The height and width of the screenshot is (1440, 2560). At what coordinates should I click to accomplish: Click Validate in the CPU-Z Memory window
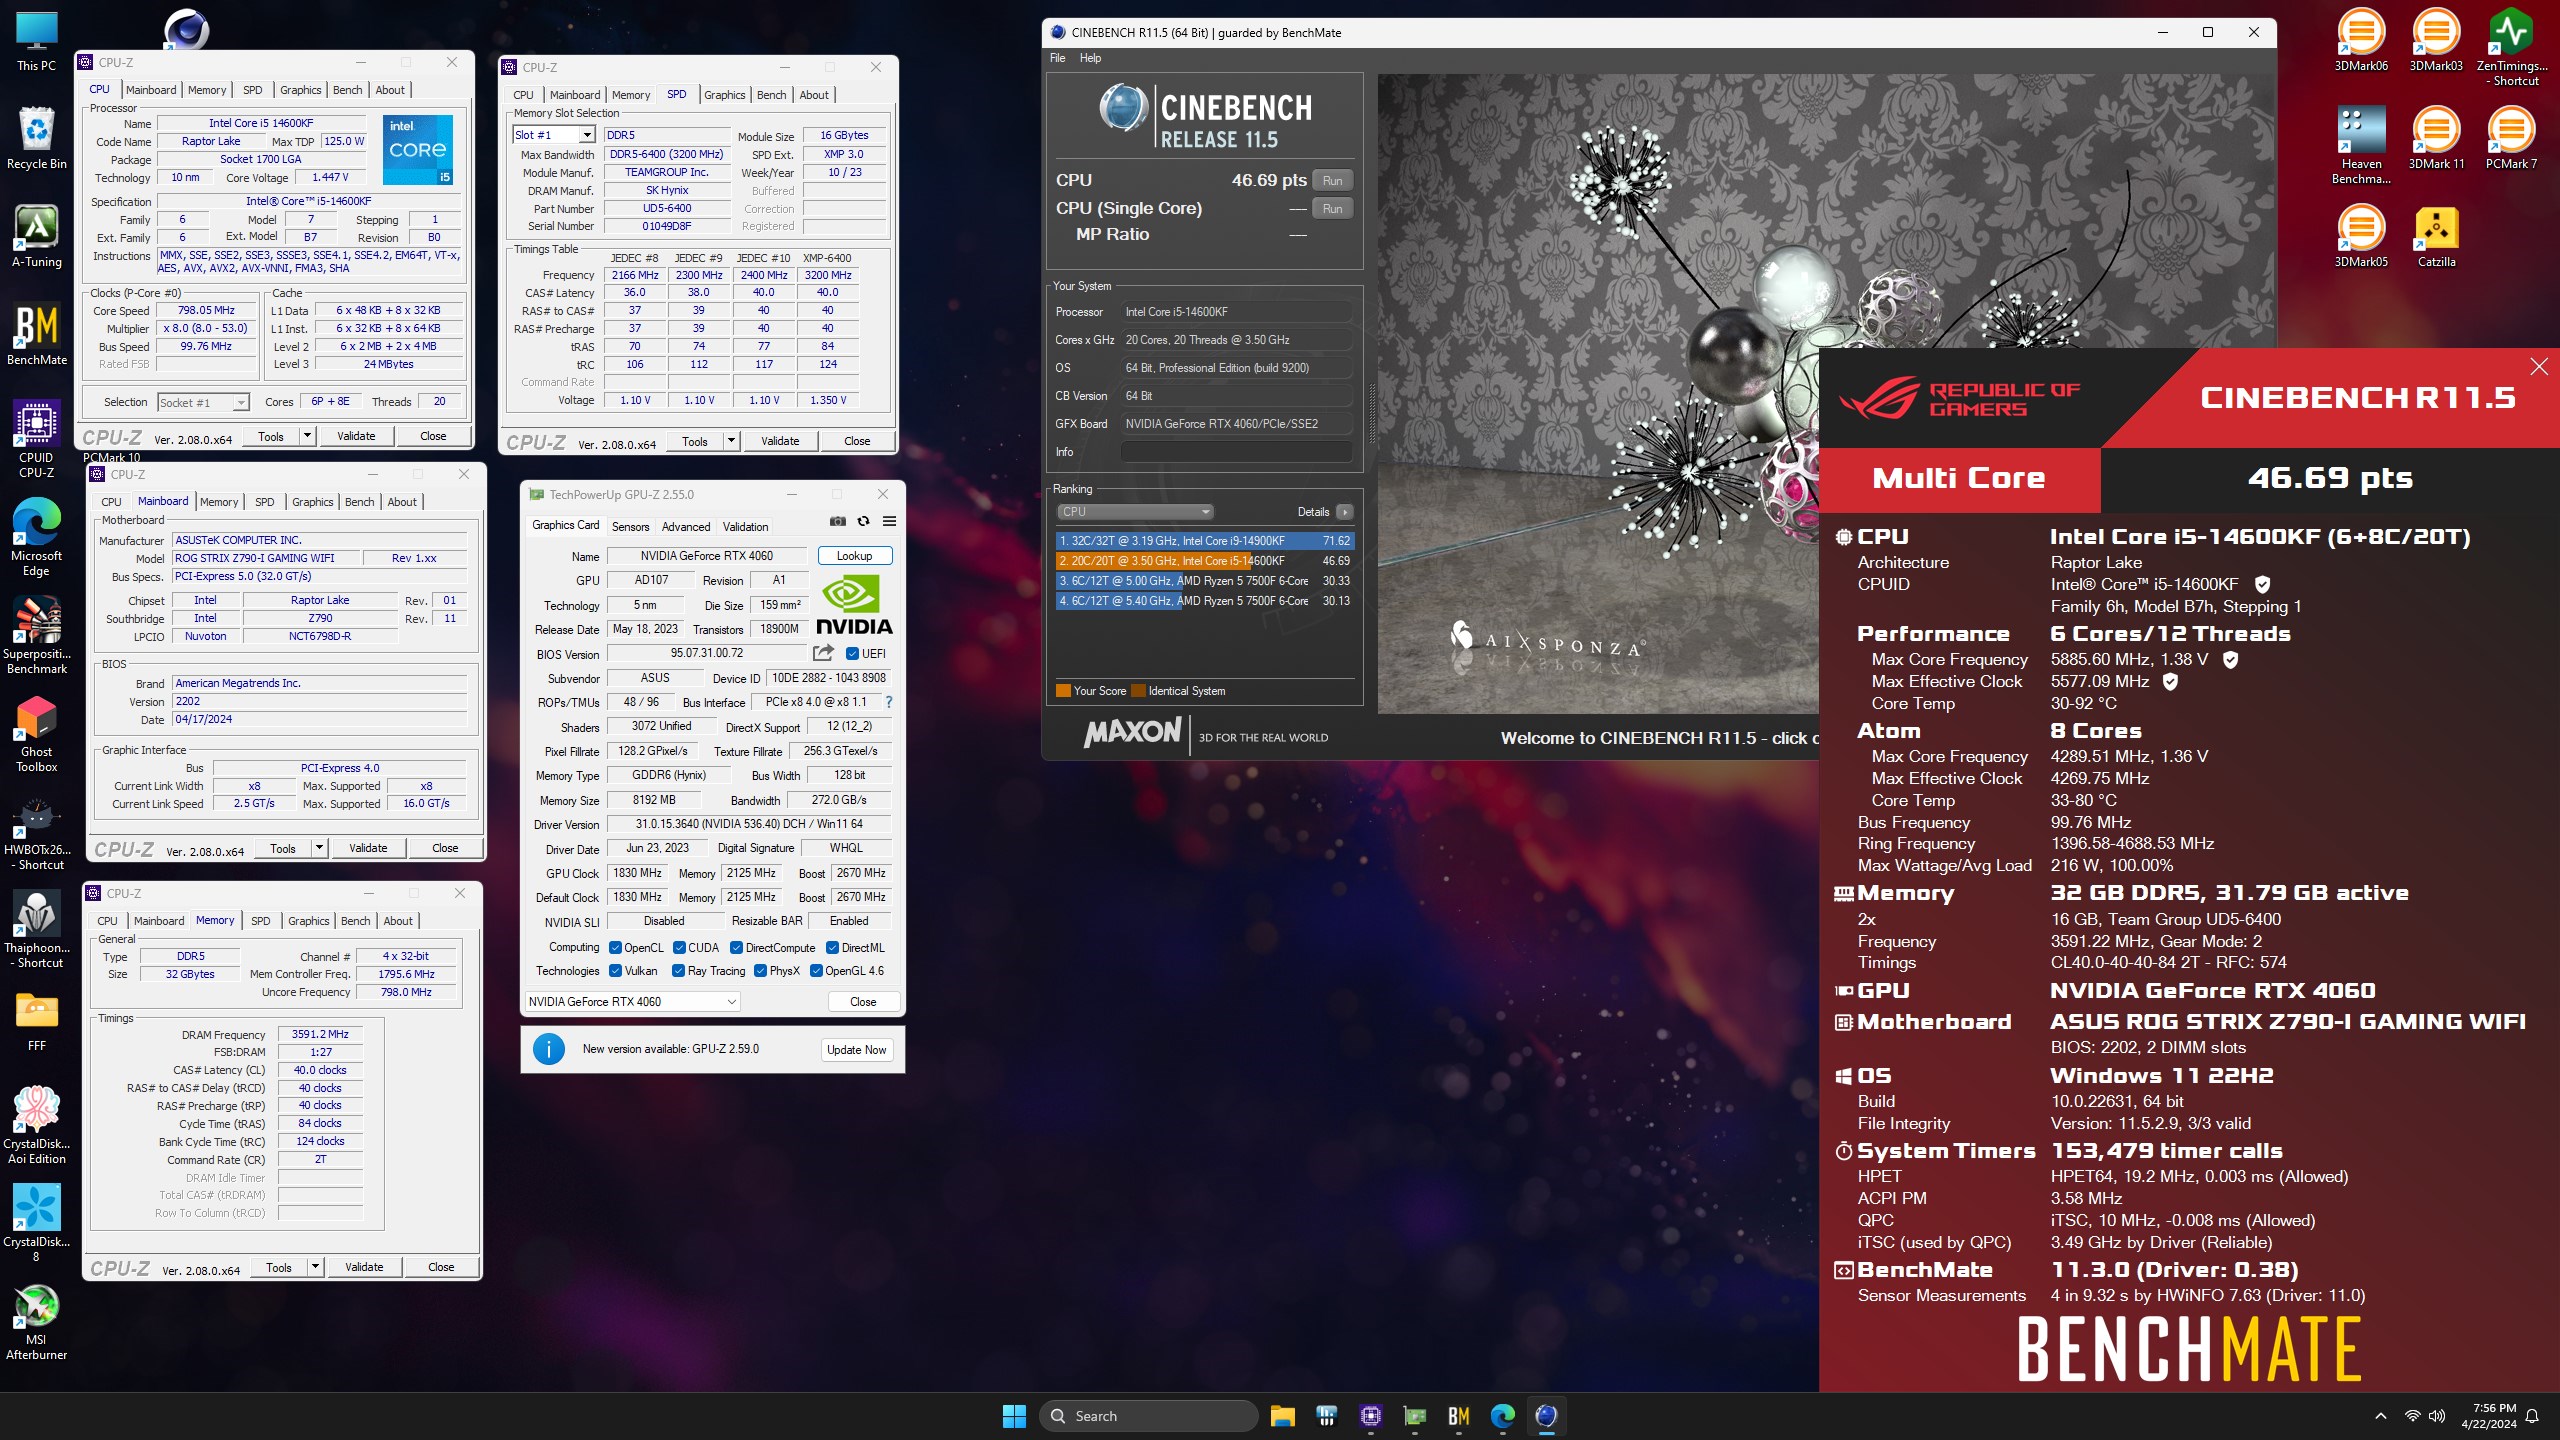[x=364, y=1267]
